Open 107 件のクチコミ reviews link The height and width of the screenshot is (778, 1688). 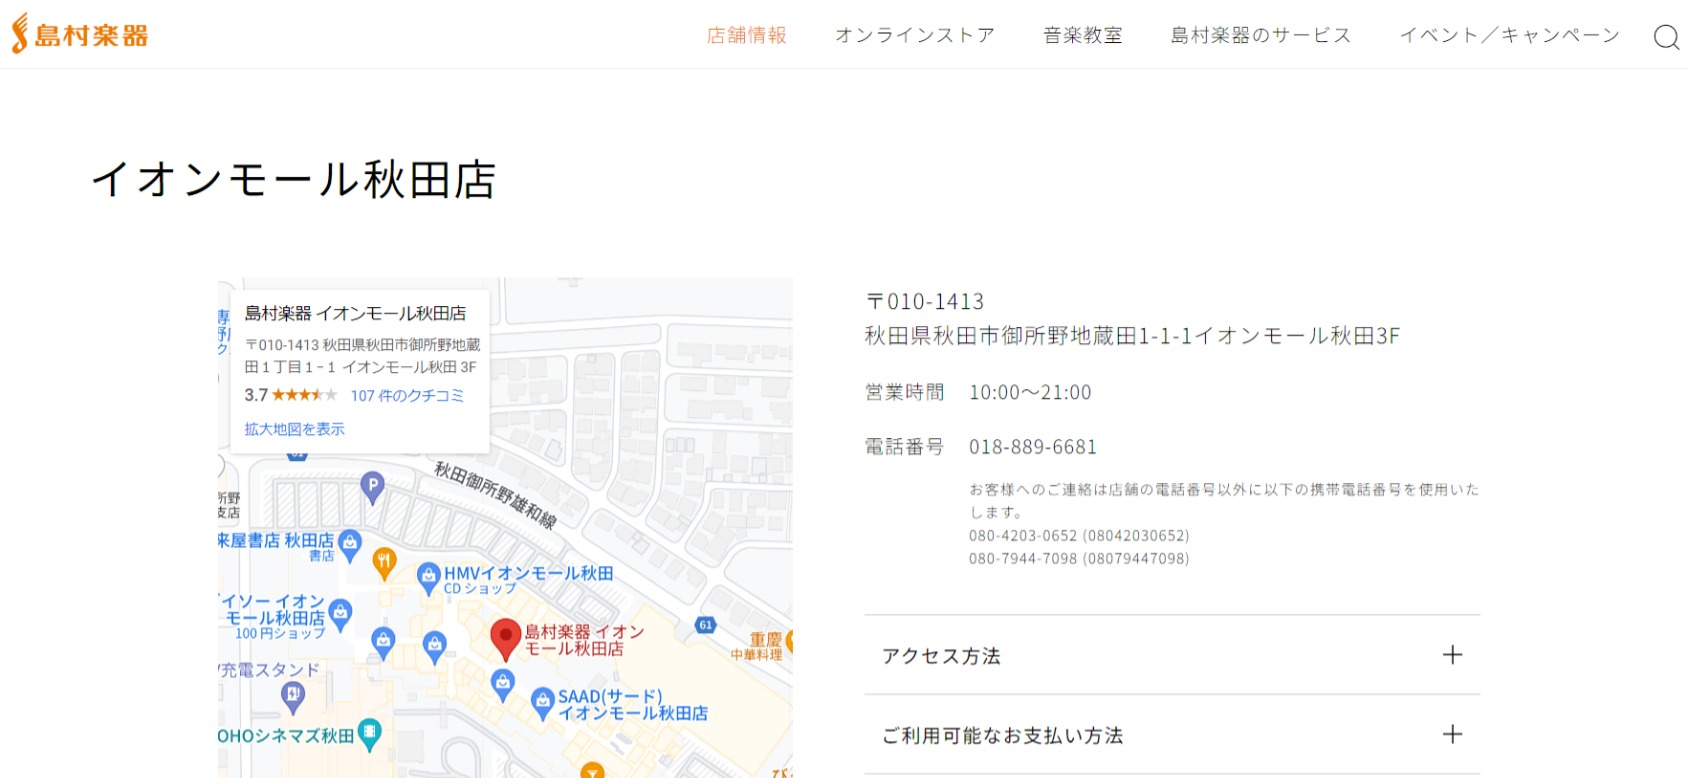pyautogui.click(x=407, y=395)
